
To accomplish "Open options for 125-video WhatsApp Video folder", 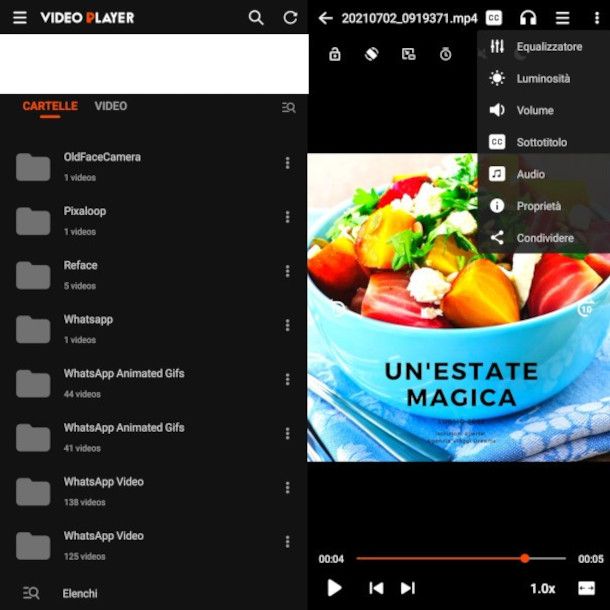I will [x=287, y=542].
